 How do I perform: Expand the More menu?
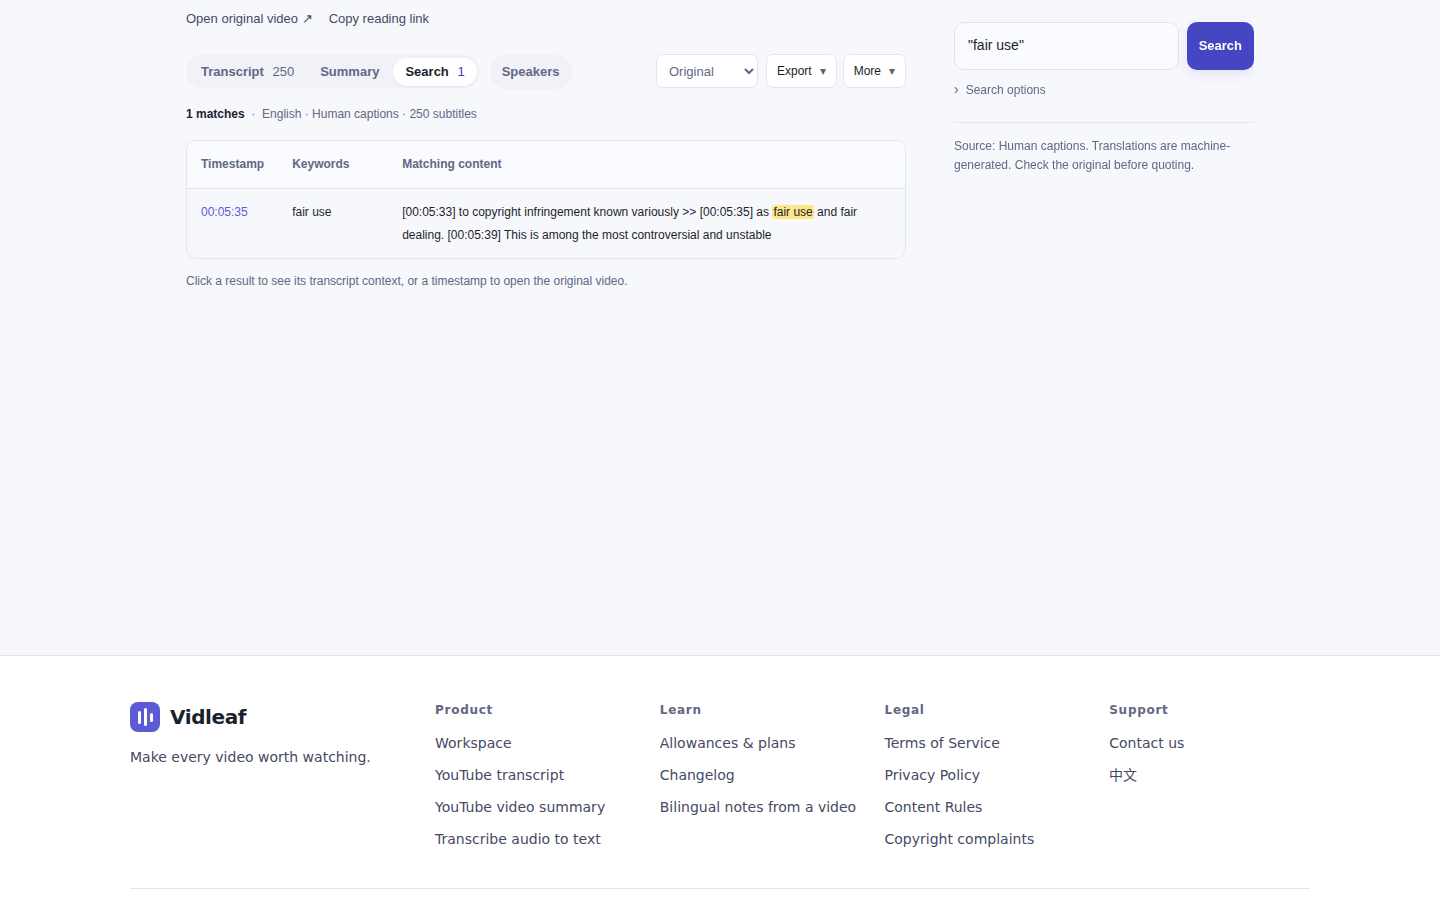tap(874, 71)
